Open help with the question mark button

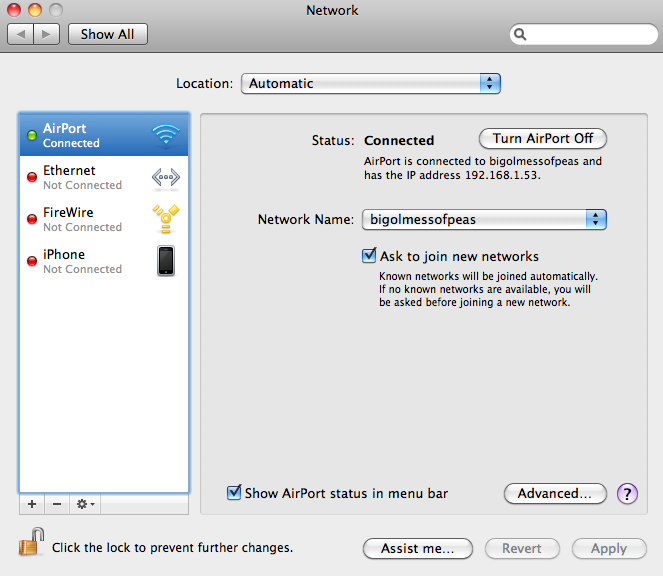tap(627, 494)
